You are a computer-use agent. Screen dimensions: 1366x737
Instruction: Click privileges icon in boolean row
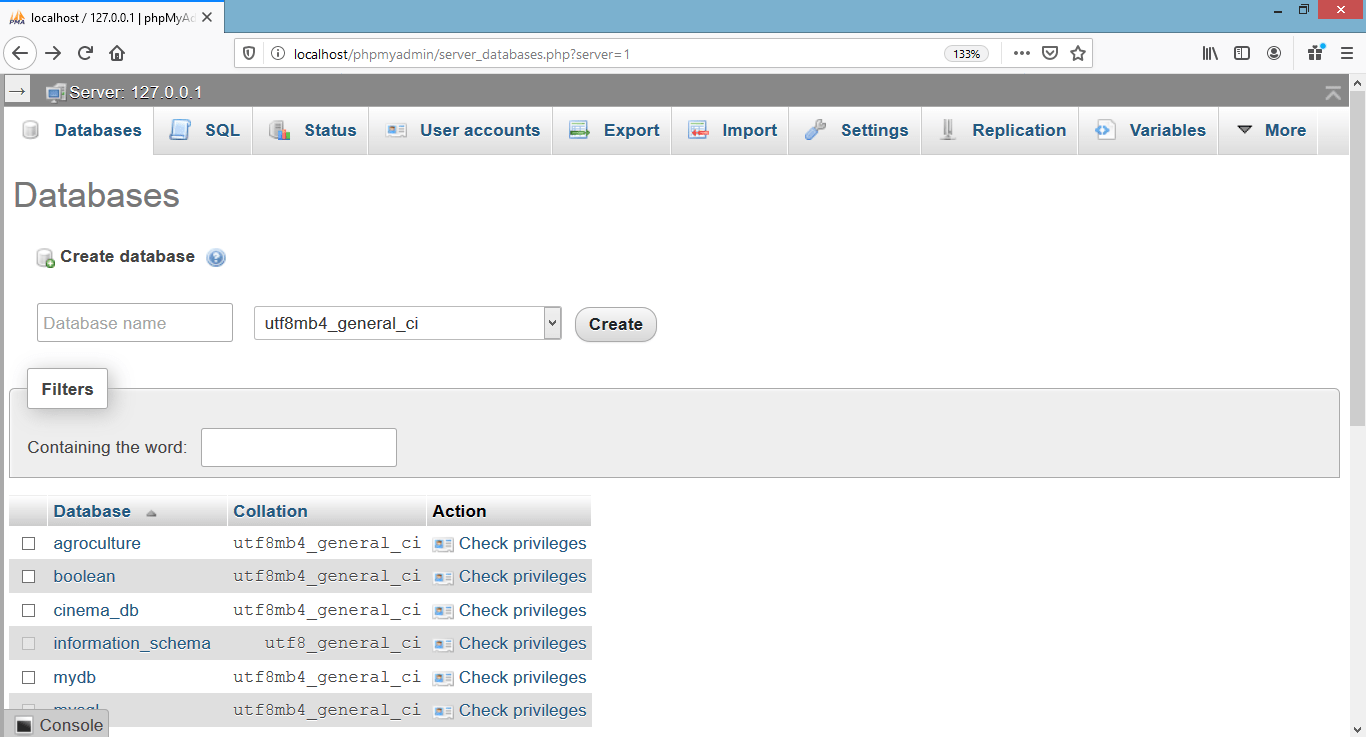(443, 577)
